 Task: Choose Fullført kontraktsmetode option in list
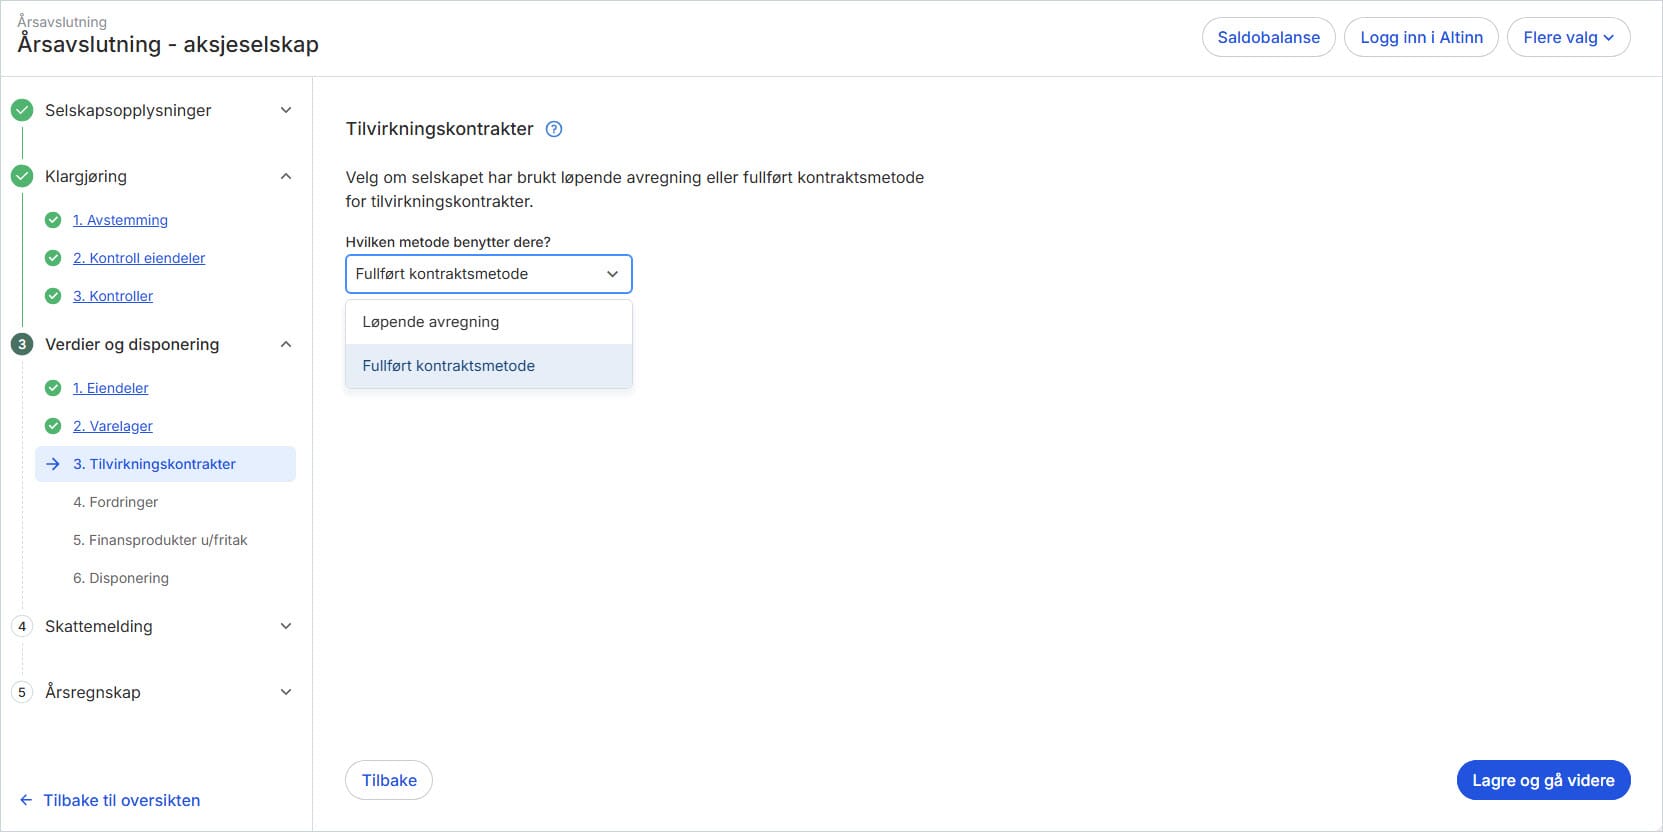[448, 366]
